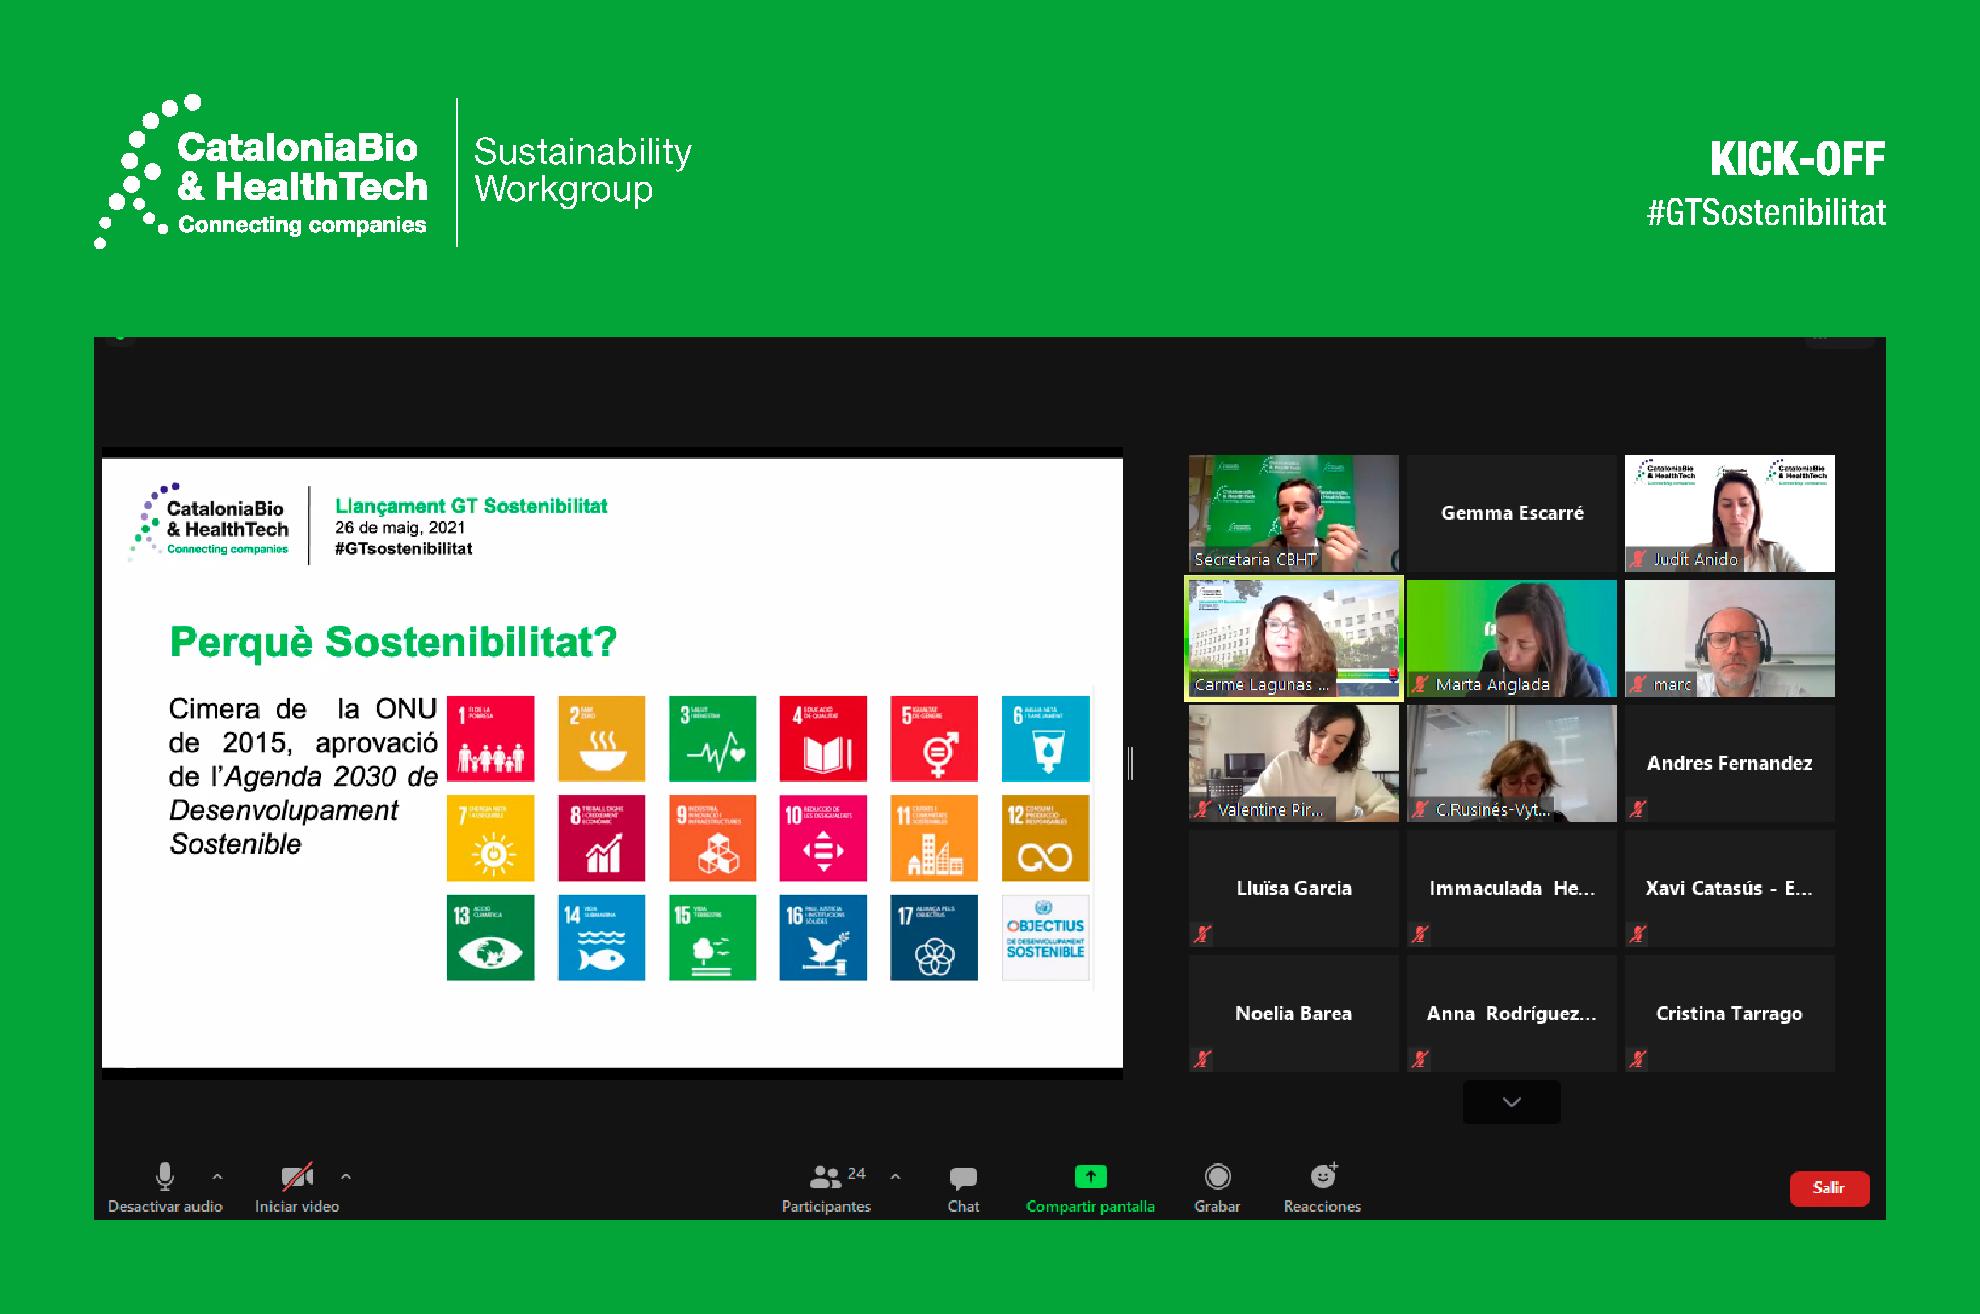Click SDG 4 education book icon

[x=823, y=738]
